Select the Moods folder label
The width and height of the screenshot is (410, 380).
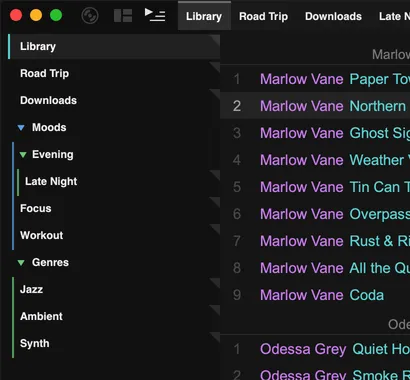49,127
